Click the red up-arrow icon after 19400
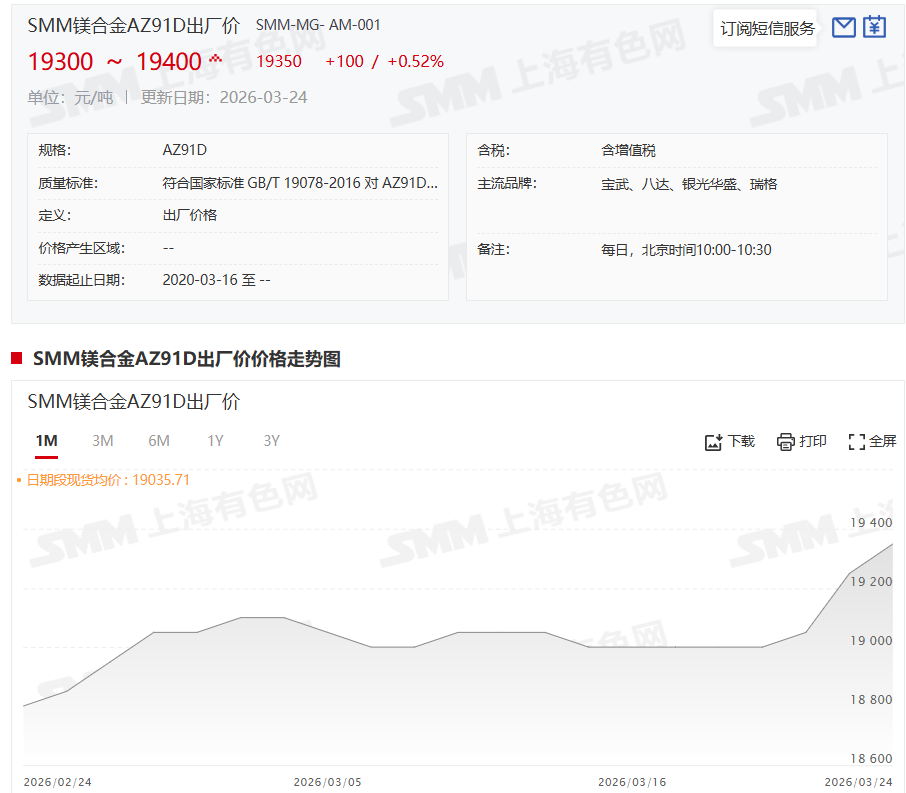The width and height of the screenshot is (906, 793). (215, 59)
